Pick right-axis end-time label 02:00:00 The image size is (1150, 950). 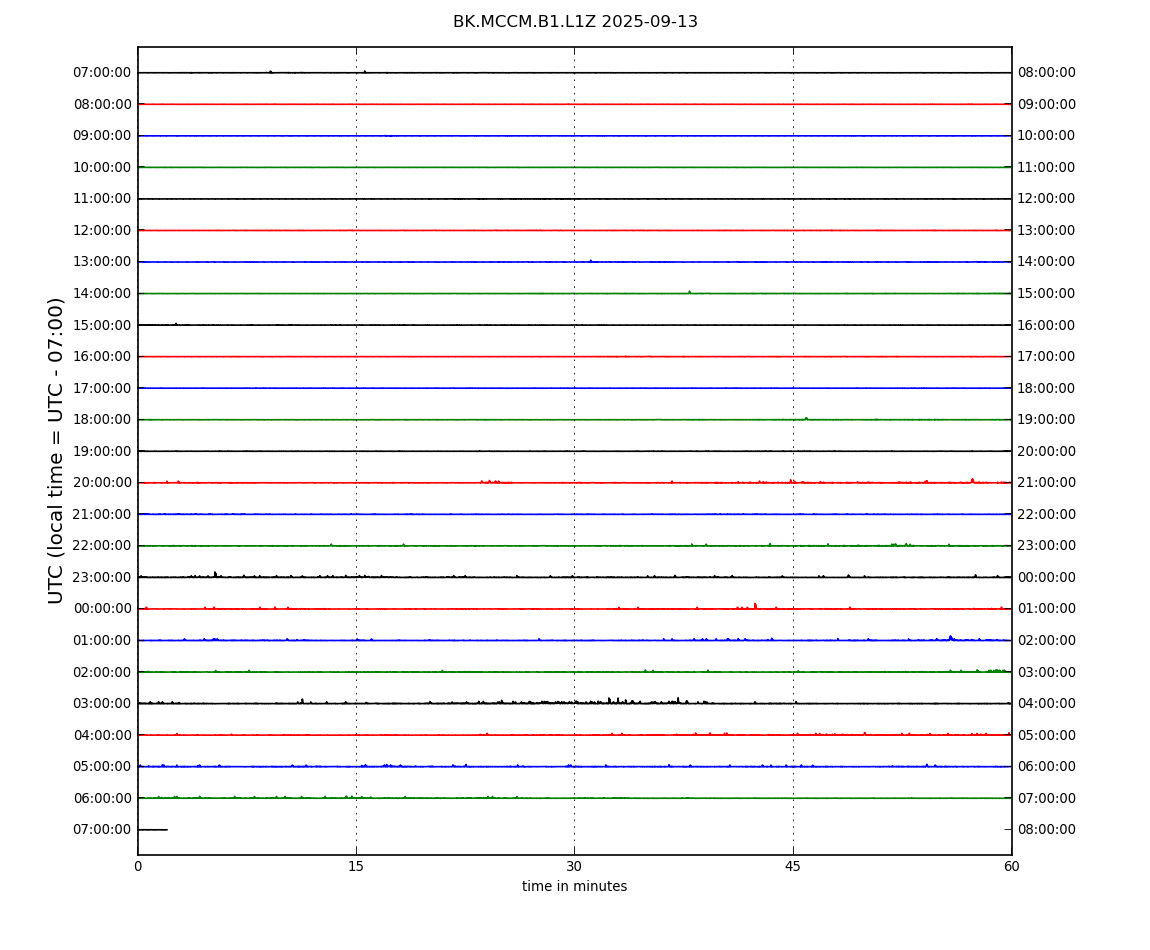click(x=1047, y=640)
